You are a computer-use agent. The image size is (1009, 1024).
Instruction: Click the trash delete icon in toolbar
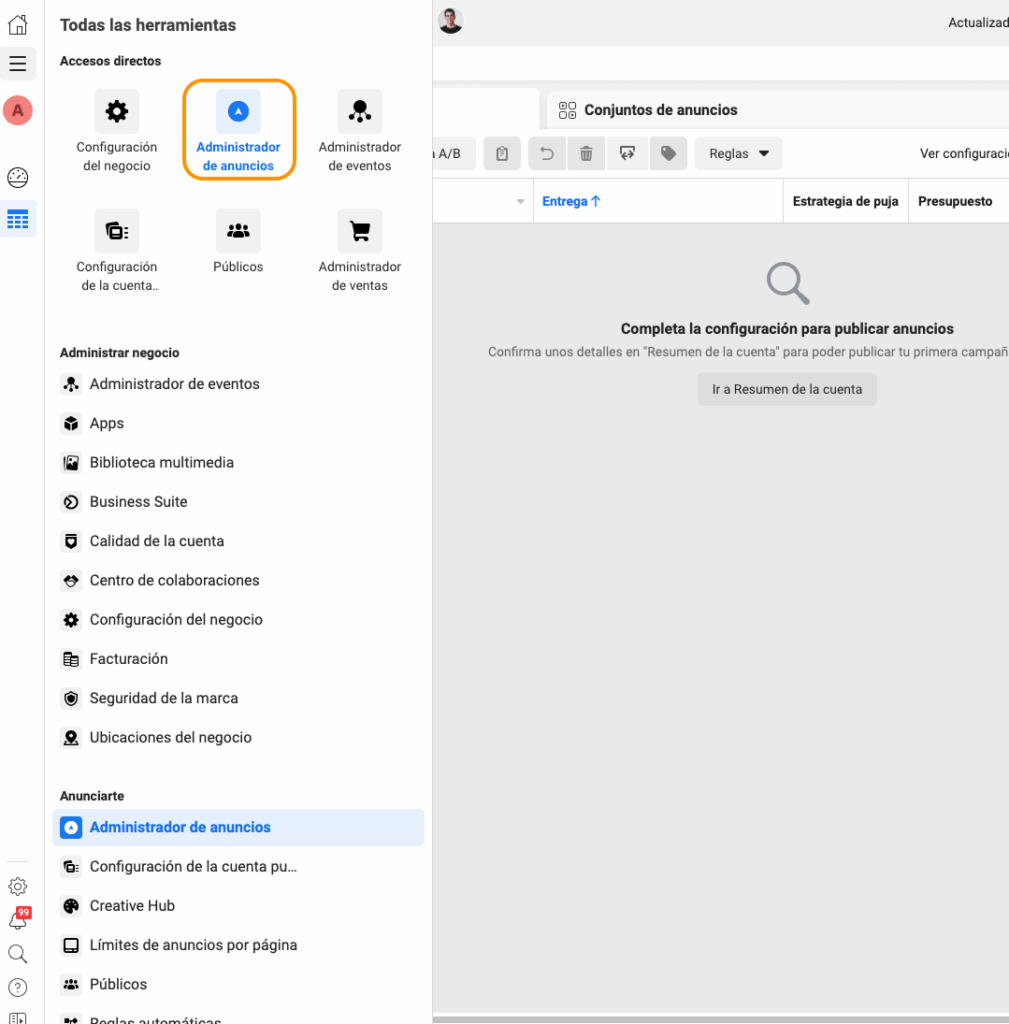[586, 154]
